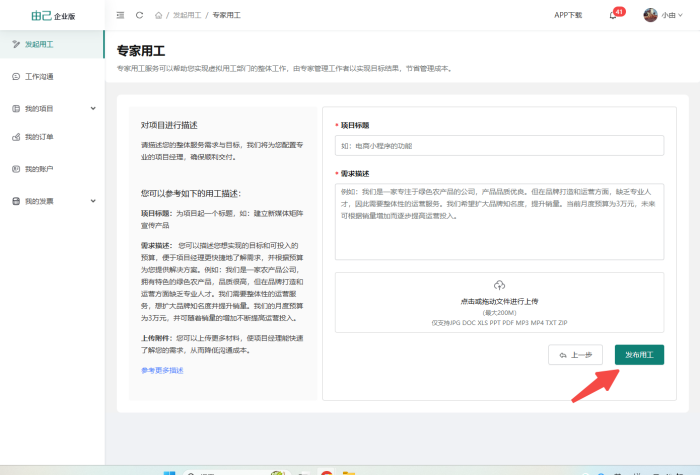Click the 上传附件 guidance paragraph
The width and height of the screenshot is (700, 475).
pos(222,344)
